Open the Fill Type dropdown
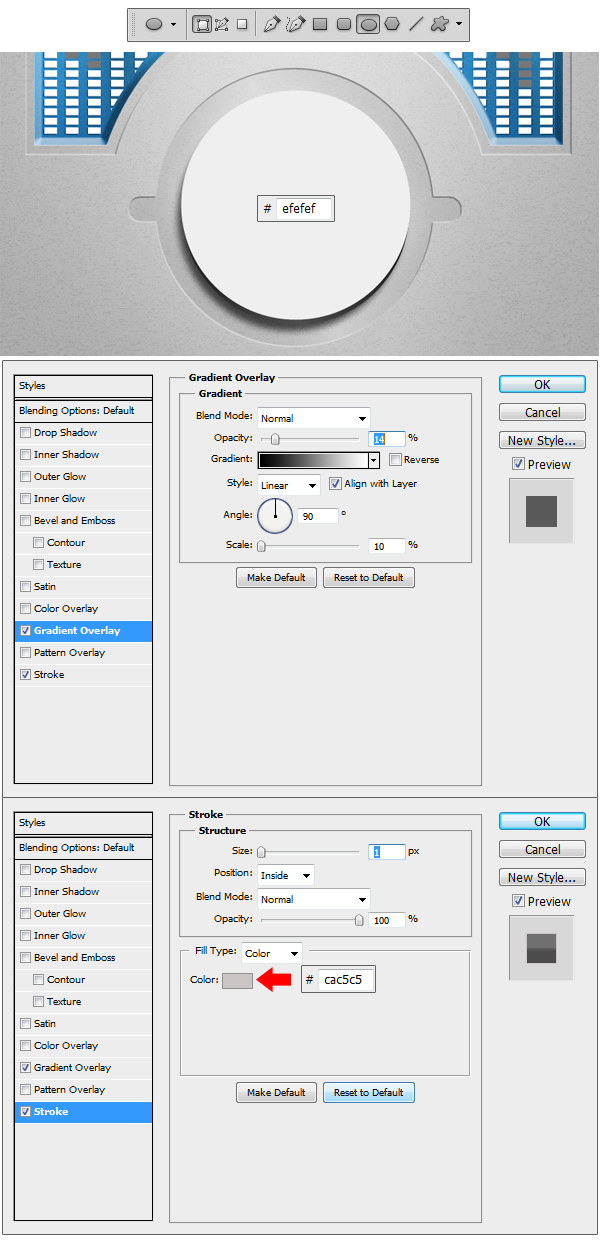The width and height of the screenshot is (600, 1241). point(271,953)
